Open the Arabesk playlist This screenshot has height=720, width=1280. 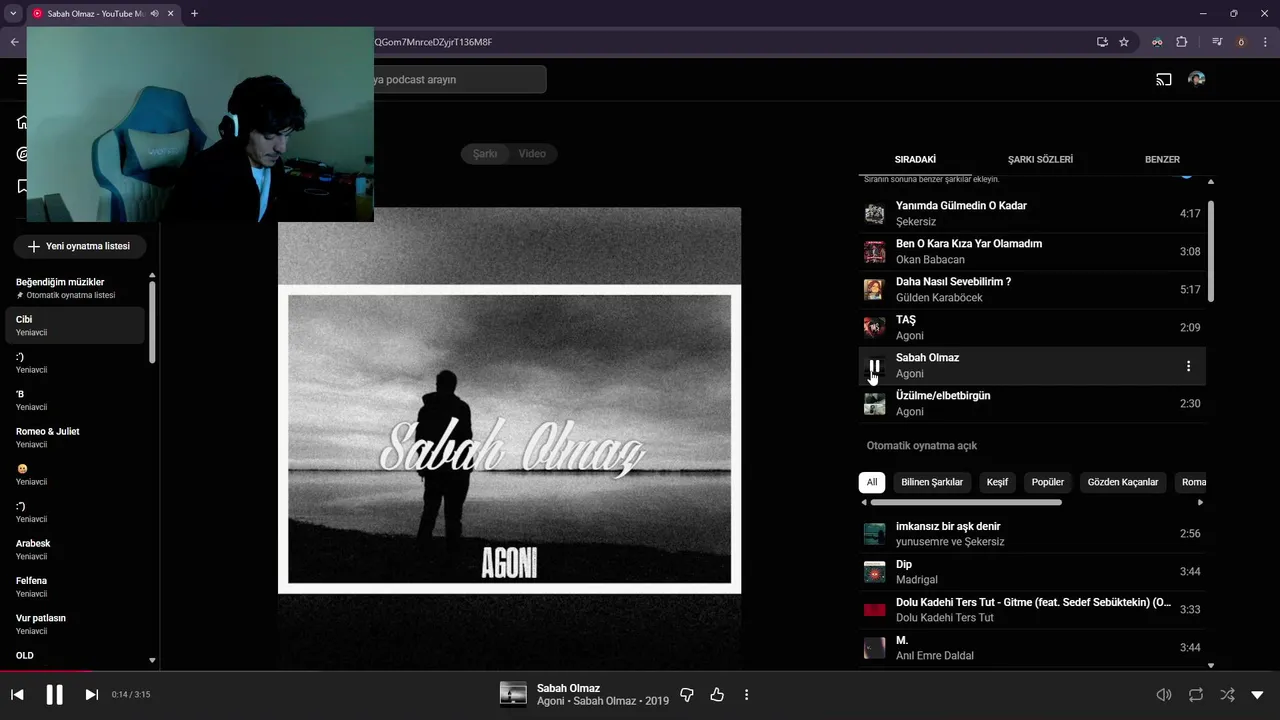pos(75,549)
